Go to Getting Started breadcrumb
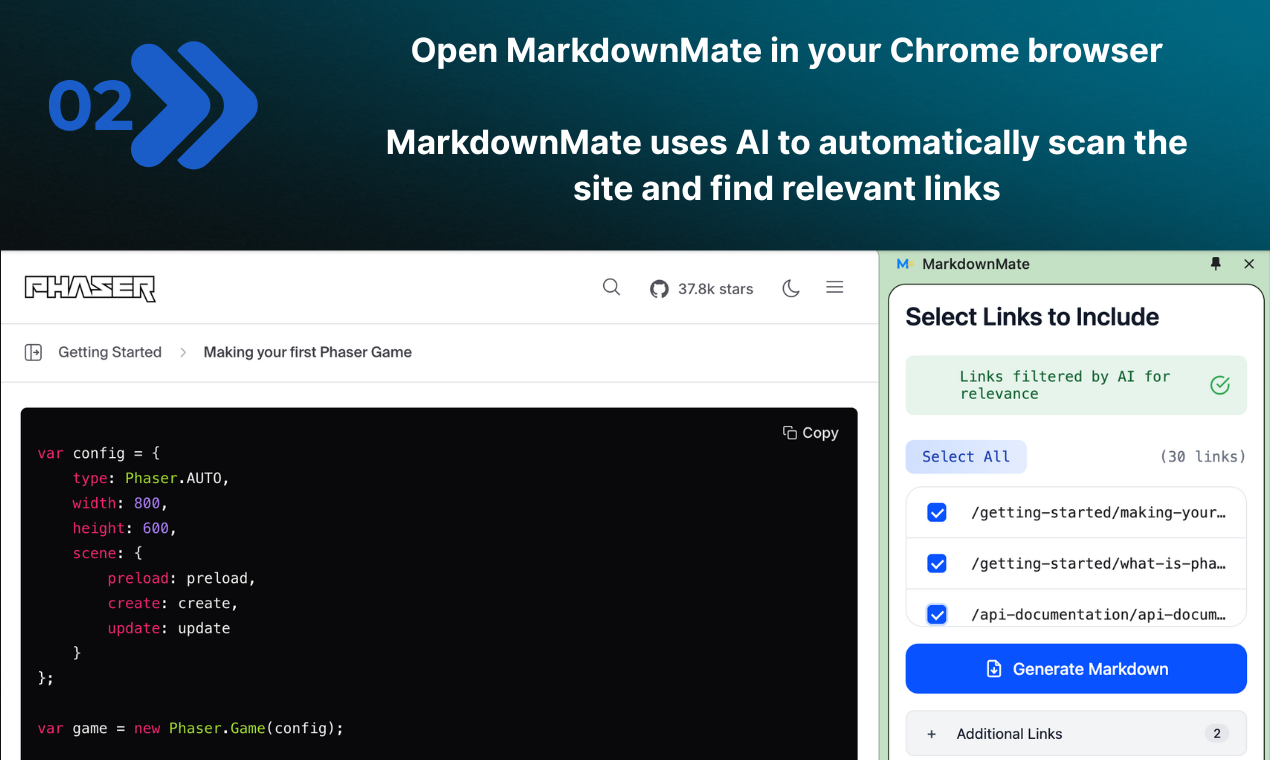This screenshot has width=1270, height=760. 110,352
